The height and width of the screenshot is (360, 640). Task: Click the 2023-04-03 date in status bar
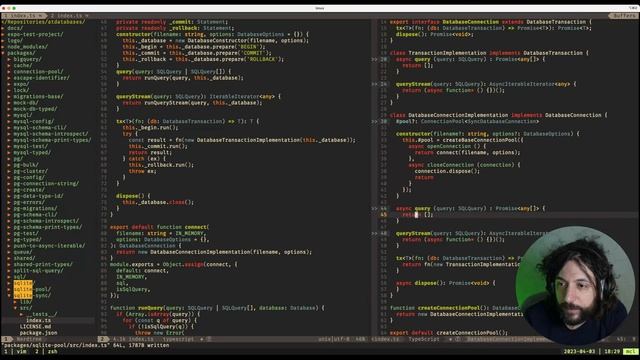[x=580, y=351]
